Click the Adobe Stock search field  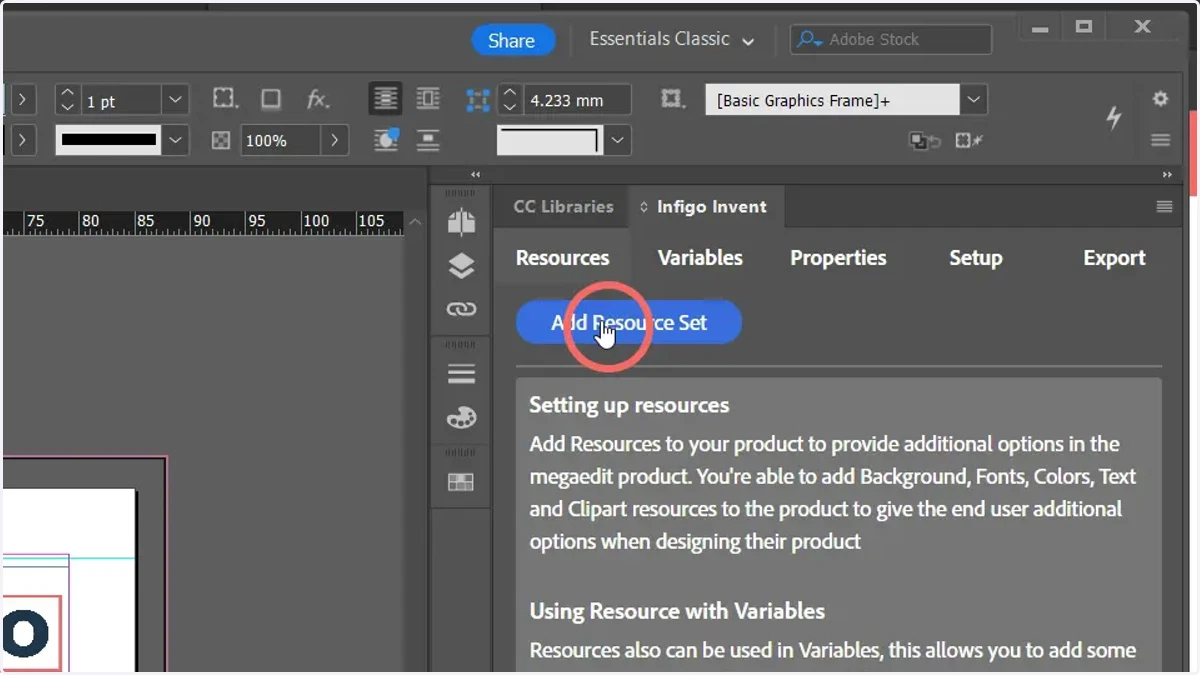[x=891, y=39]
